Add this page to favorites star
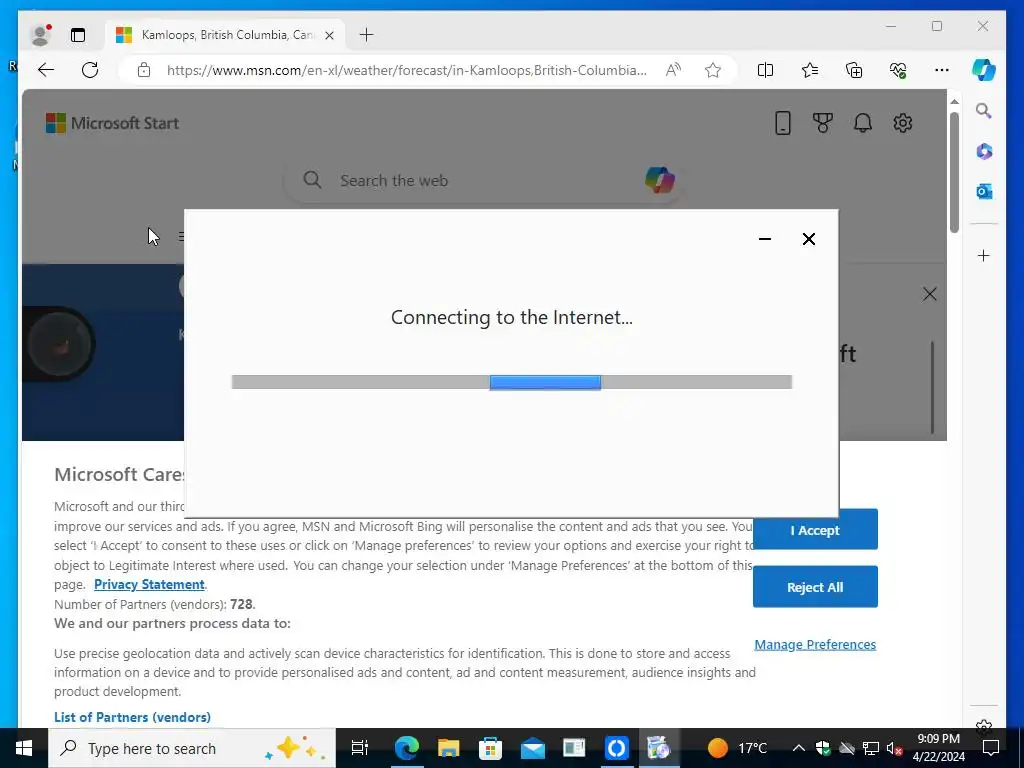The image size is (1024, 768). pyautogui.click(x=712, y=70)
